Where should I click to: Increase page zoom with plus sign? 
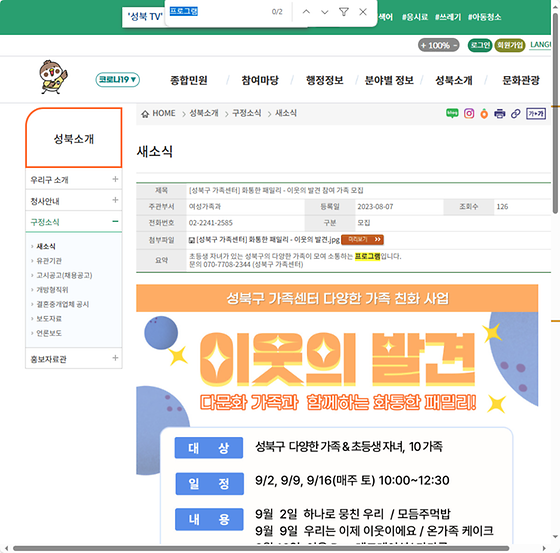tap(424, 45)
